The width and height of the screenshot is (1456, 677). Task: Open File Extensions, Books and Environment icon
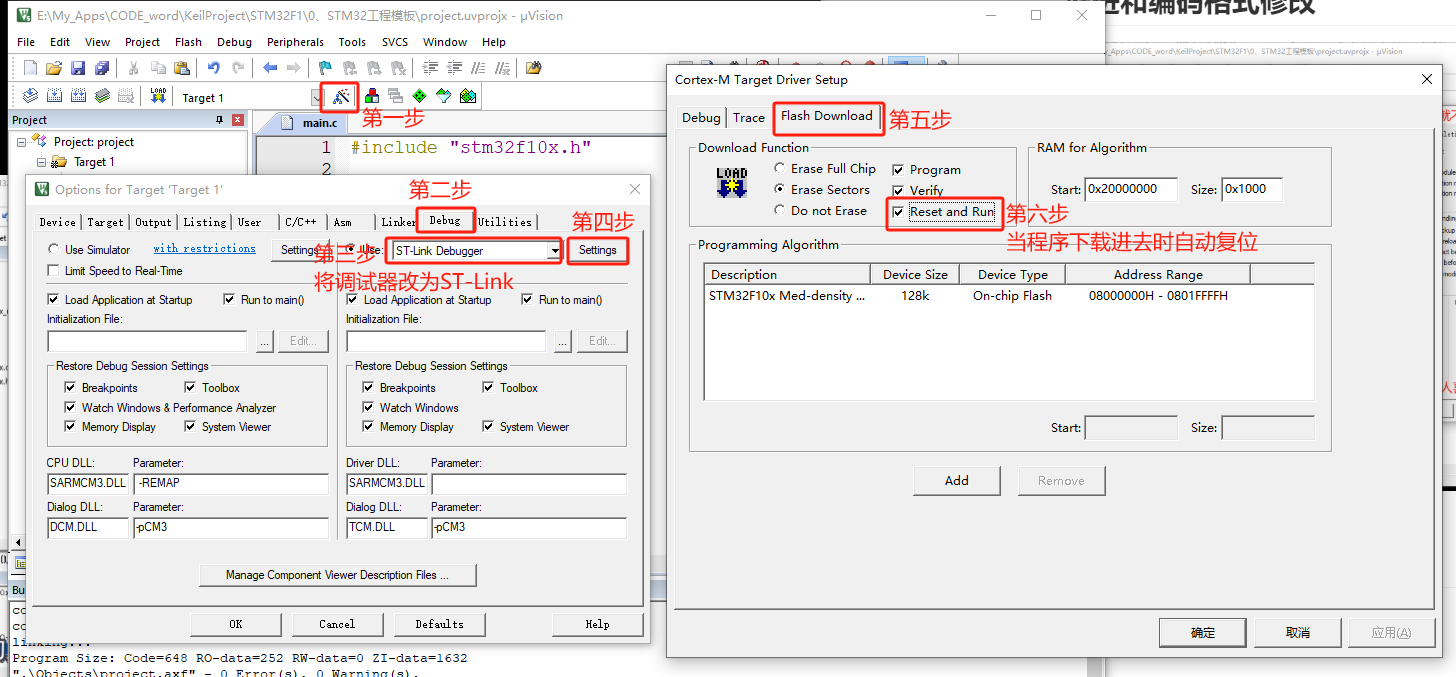click(371, 97)
